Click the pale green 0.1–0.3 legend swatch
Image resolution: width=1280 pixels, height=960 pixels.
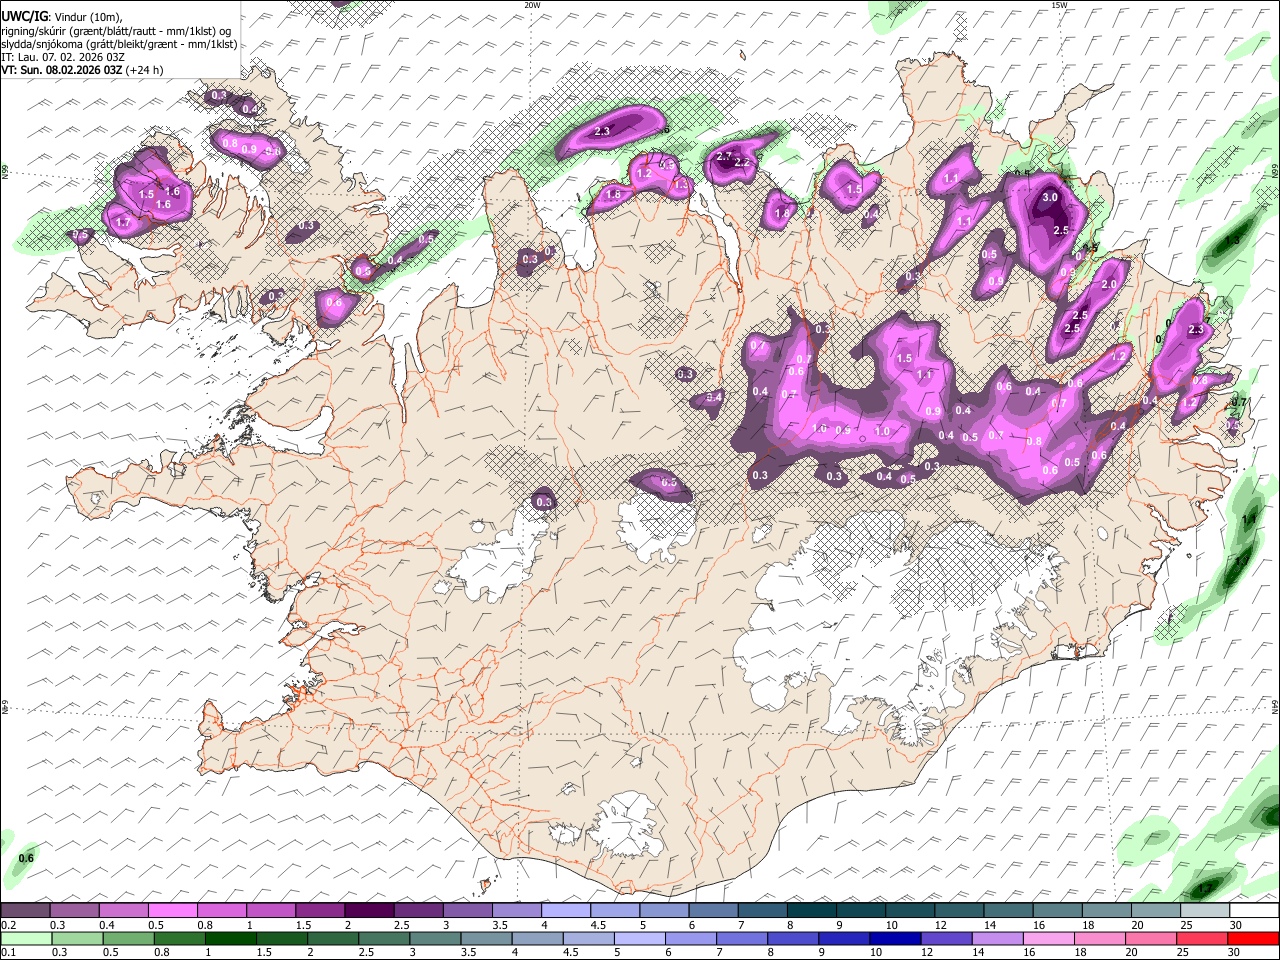pos(26,938)
